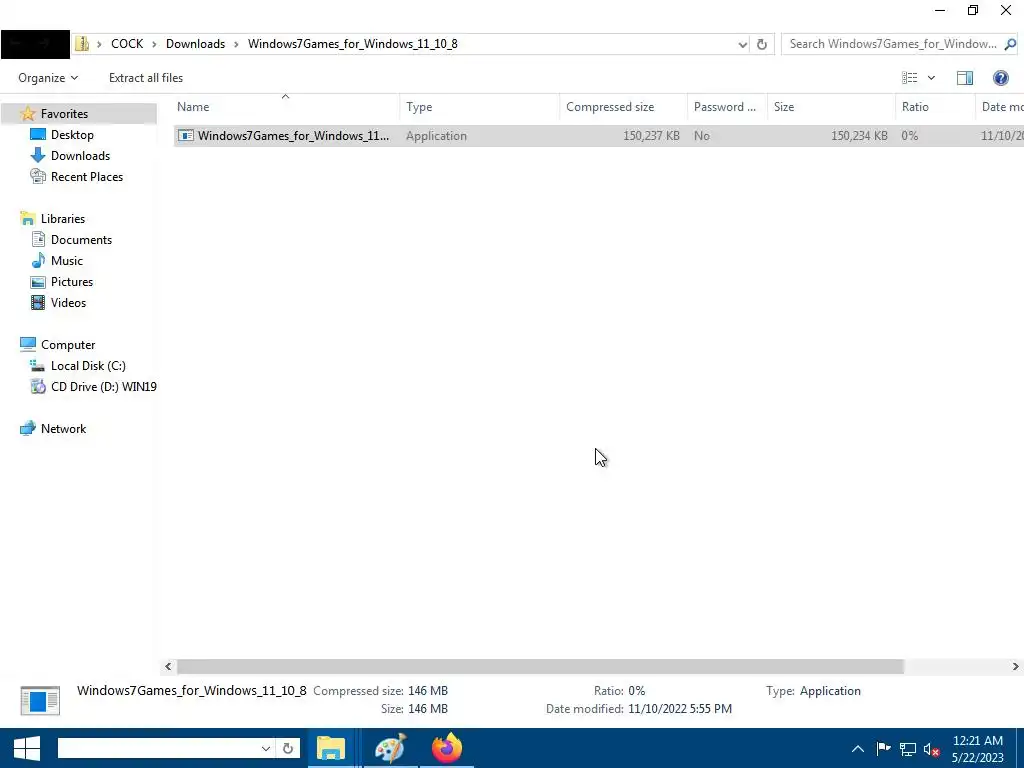Click the Videos film icon
The image size is (1024, 768).
pyautogui.click(x=38, y=302)
